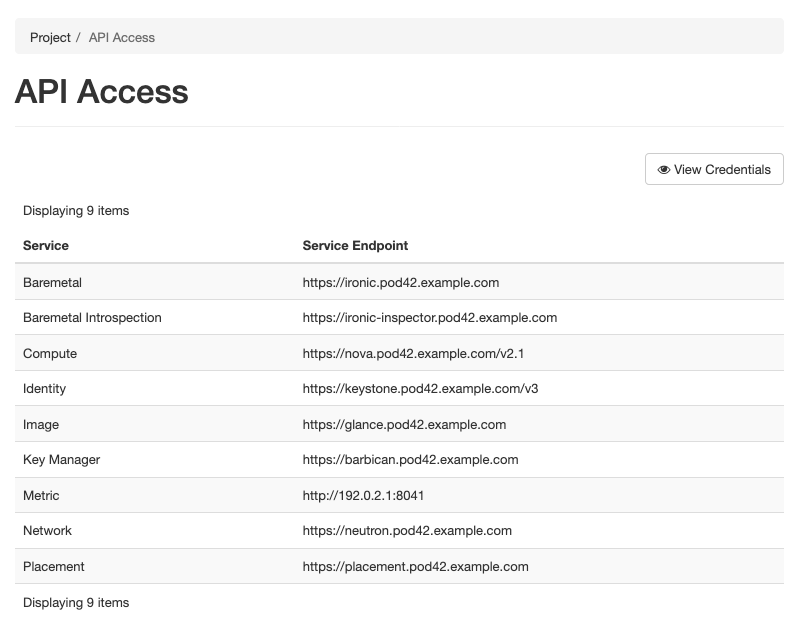The image size is (799, 637).
Task: Select the Identity service name
Action: pyautogui.click(x=44, y=388)
